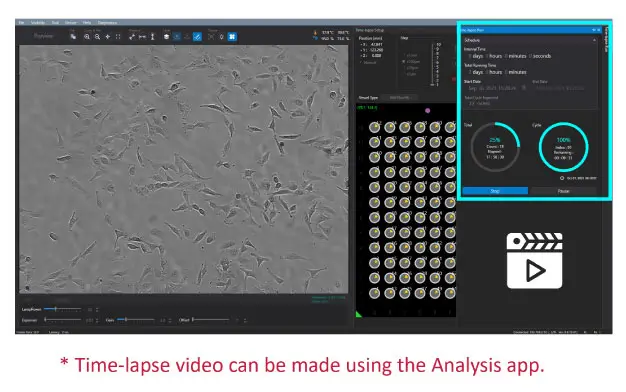Click the blue Stop button

coord(495,191)
